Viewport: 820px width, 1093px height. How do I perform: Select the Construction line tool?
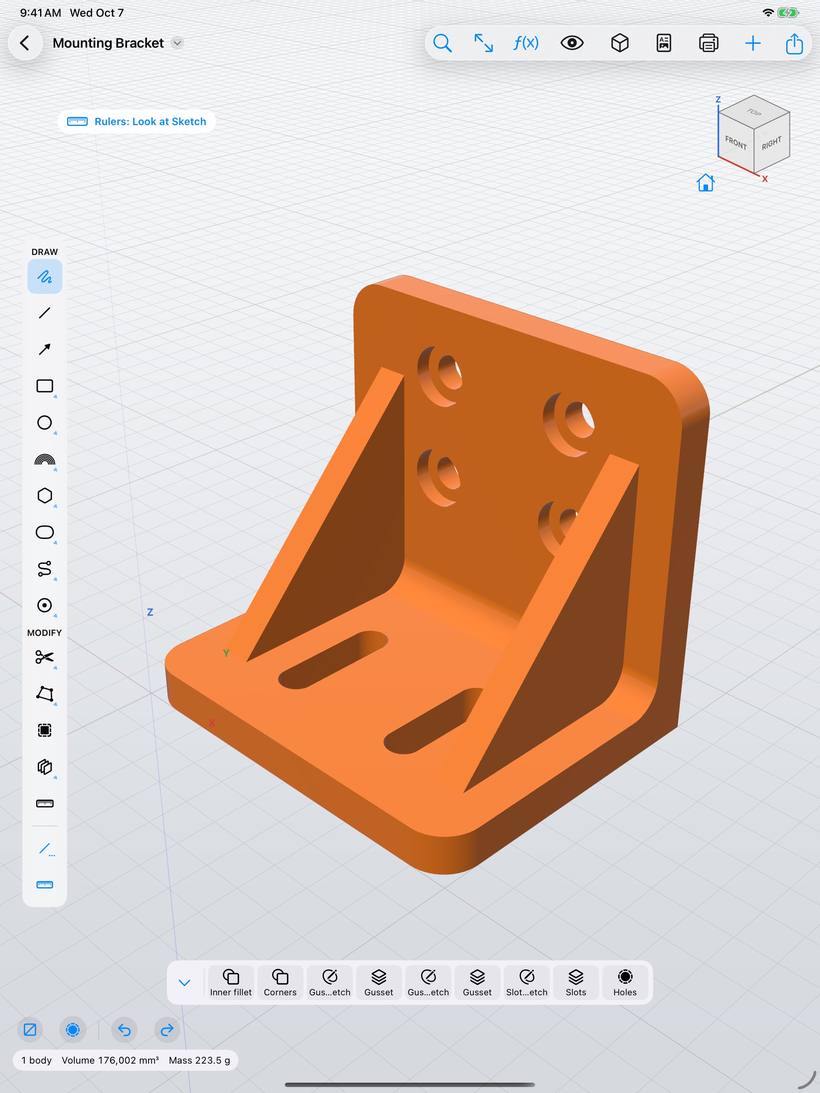click(x=45, y=848)
